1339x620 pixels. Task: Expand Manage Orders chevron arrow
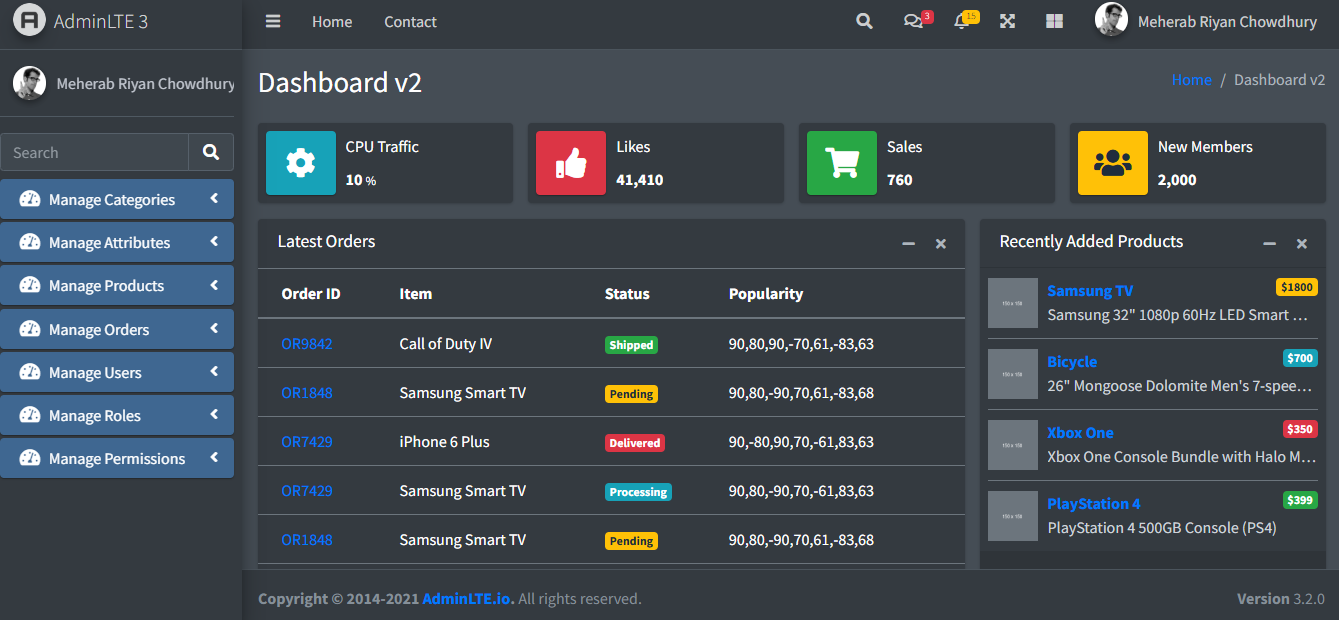[214, 329]
